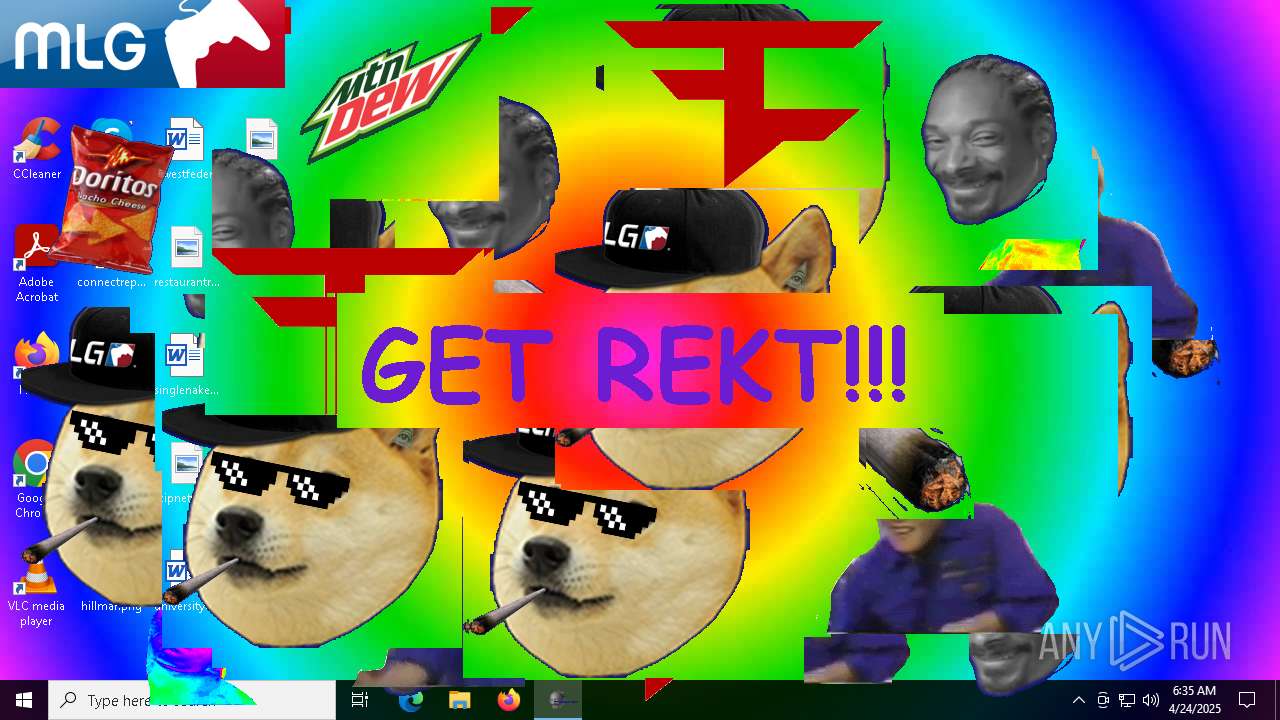Click the Meet Now tray icon
The height and width of the screenshot is (720, 1280).
click(1103, 700)
